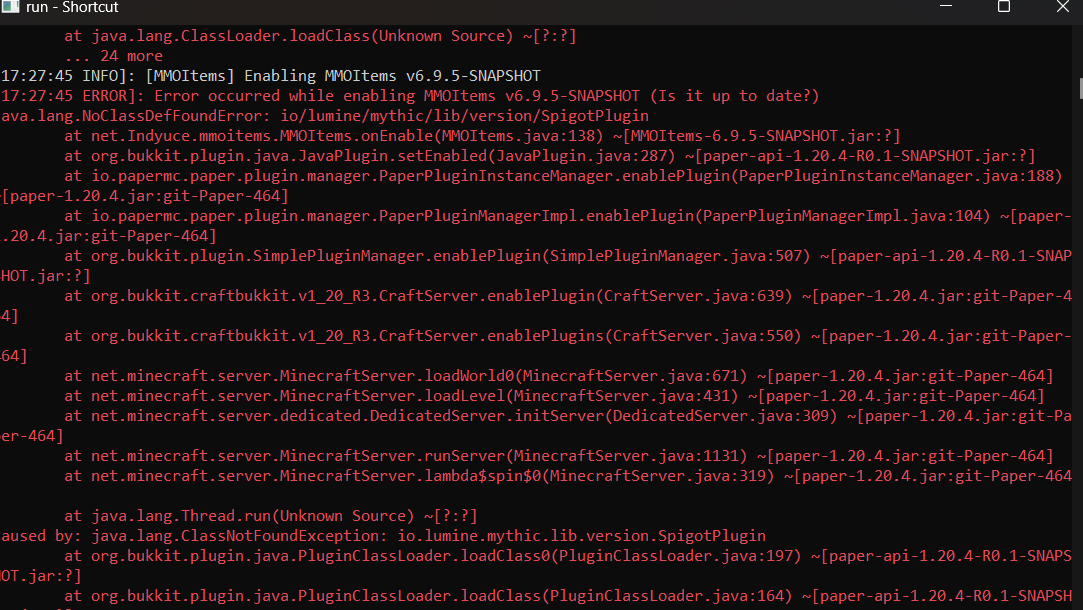Close the run - Shortcut console window
Viewport: 1083px width, 610px height.
[x=1062, y=7]
